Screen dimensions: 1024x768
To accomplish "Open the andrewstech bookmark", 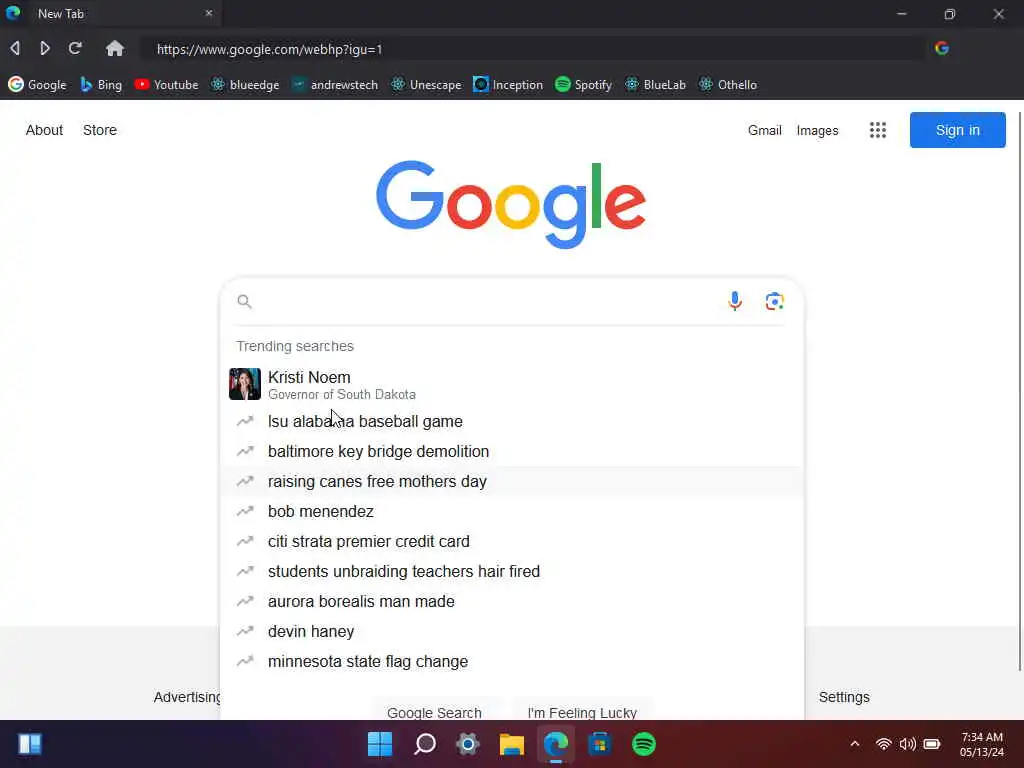I will point(334,84).
